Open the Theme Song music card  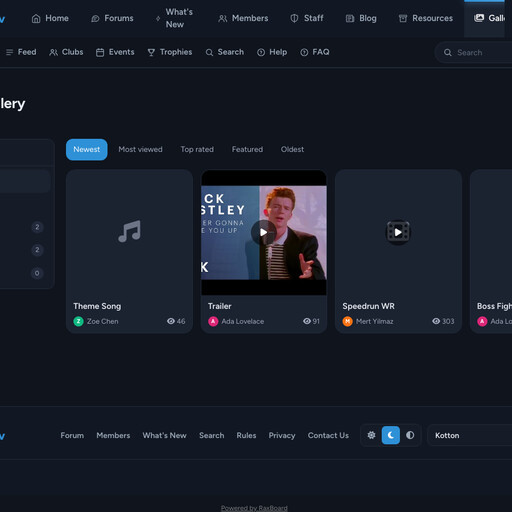(129, 251)
